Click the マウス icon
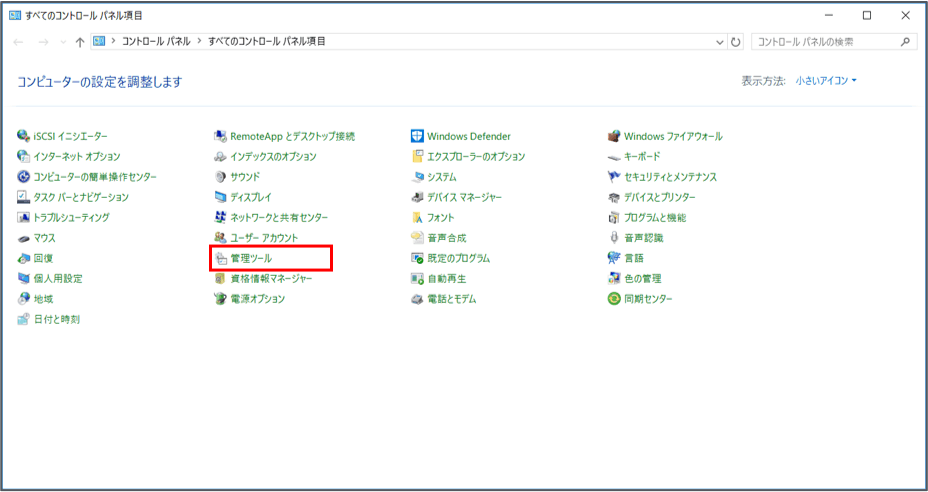This screenshot has height=492, width=928. [24, 238]
